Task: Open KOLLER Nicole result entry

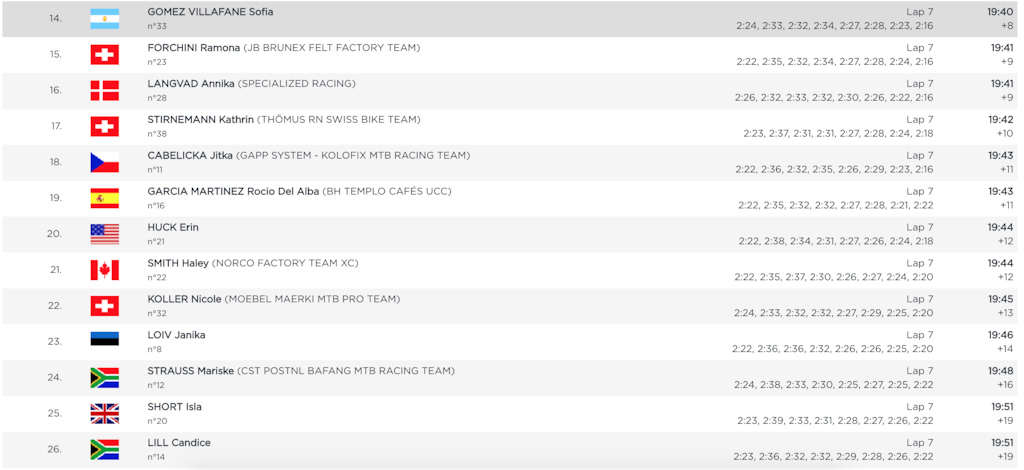Action: point(184,299)
